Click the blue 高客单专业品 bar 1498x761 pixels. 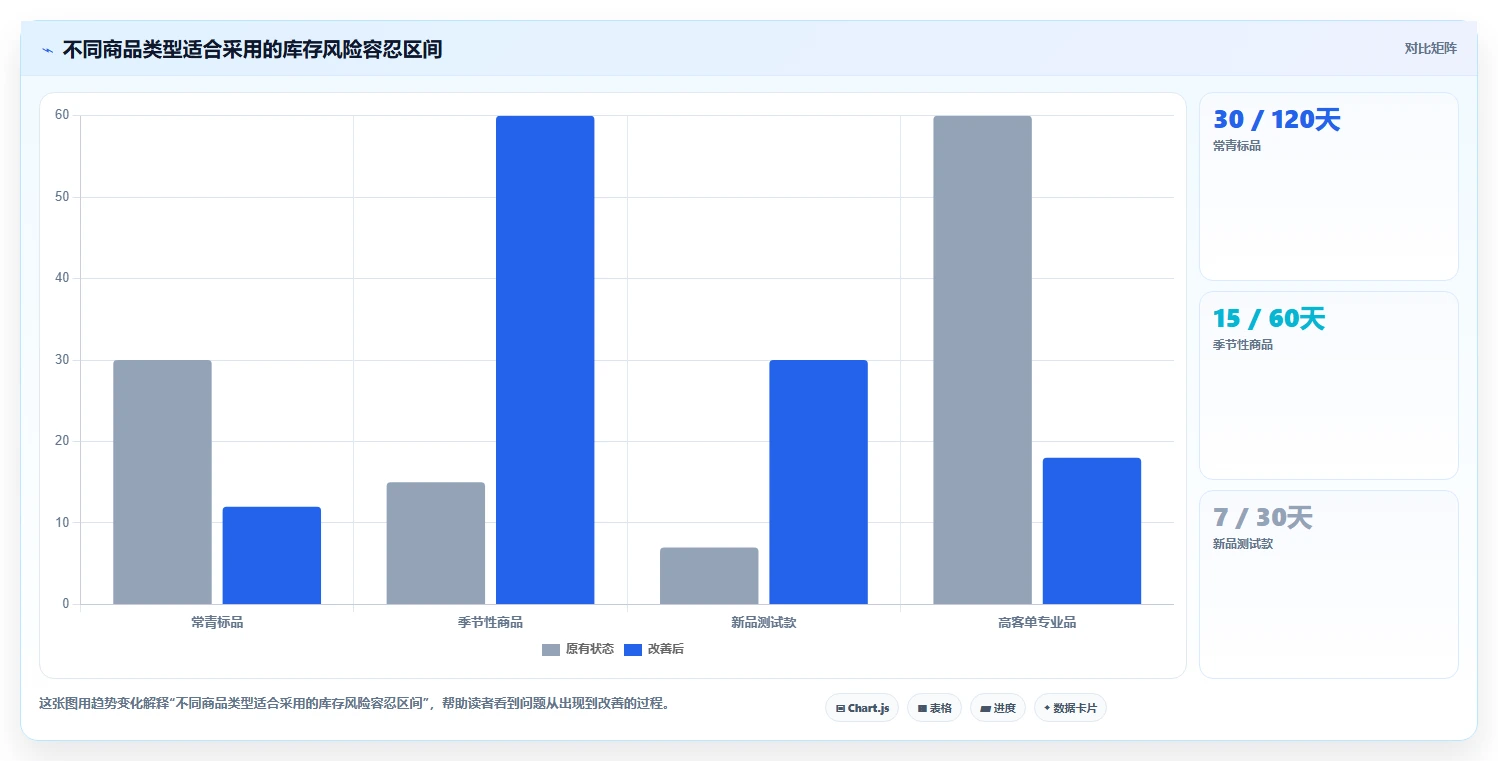click(x=1092, y=531)
